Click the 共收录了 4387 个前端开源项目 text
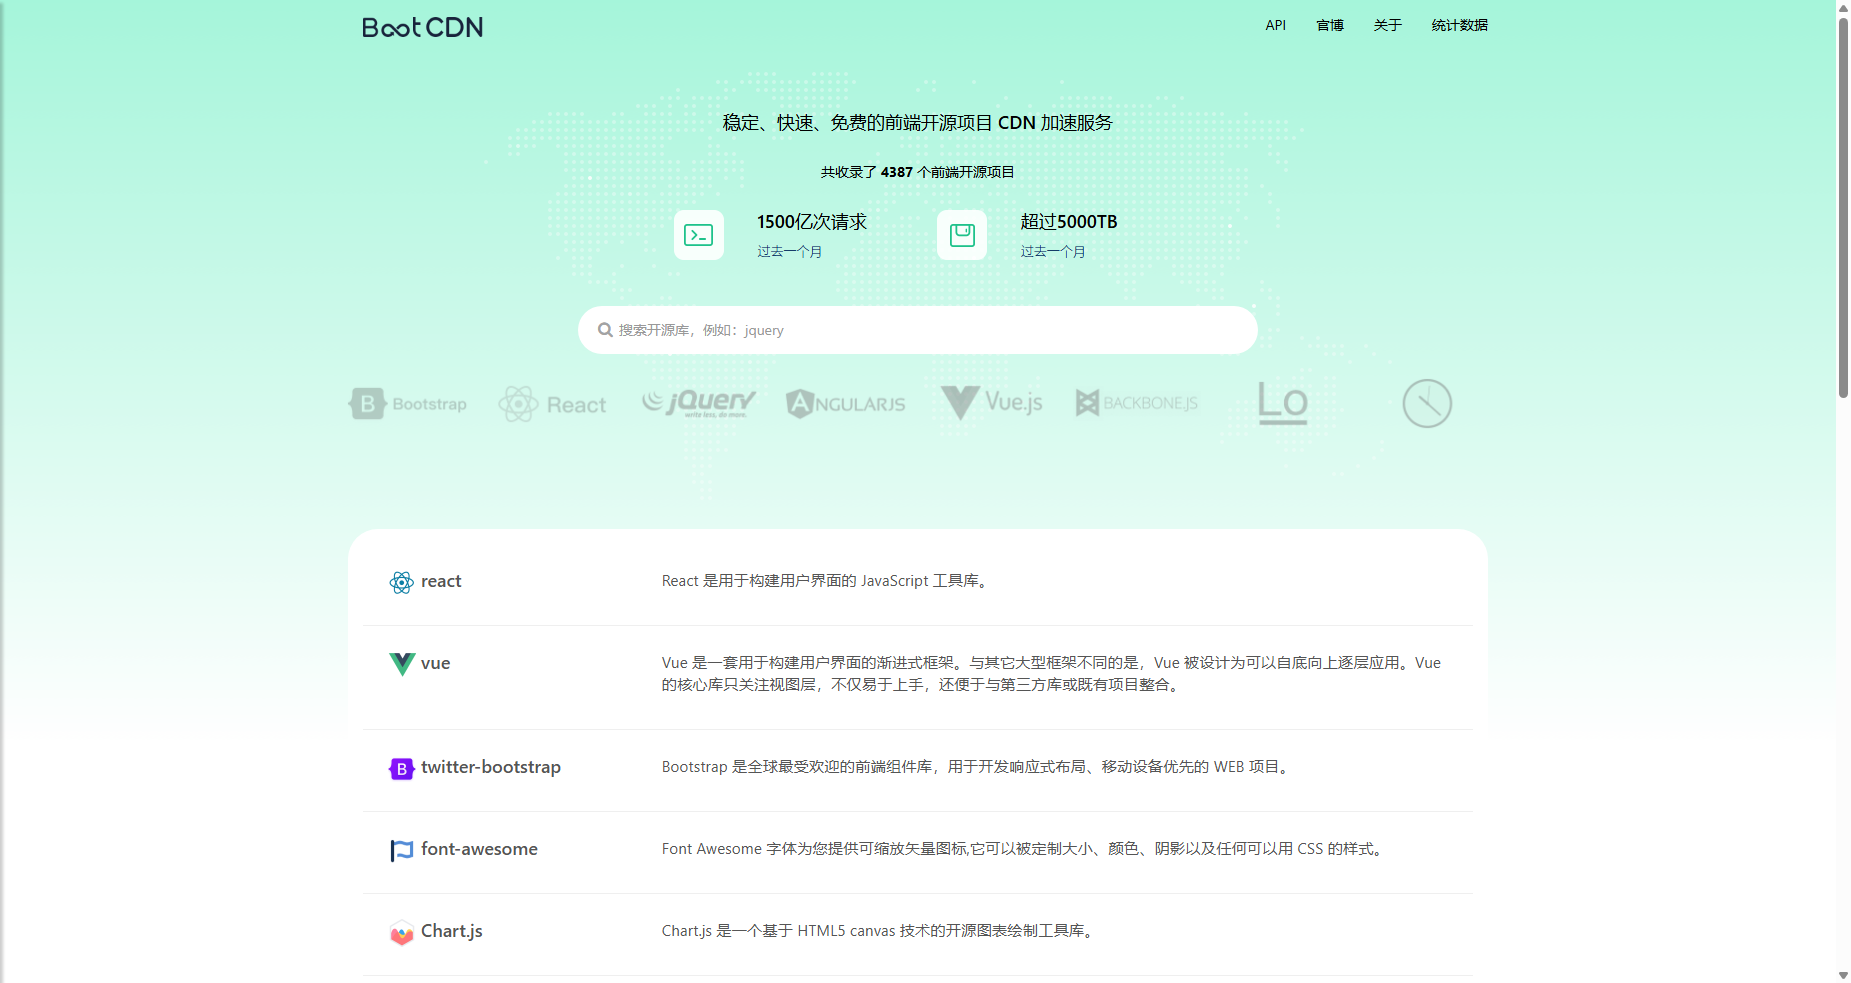This screenshot has height=983, width=1851. 917,172
